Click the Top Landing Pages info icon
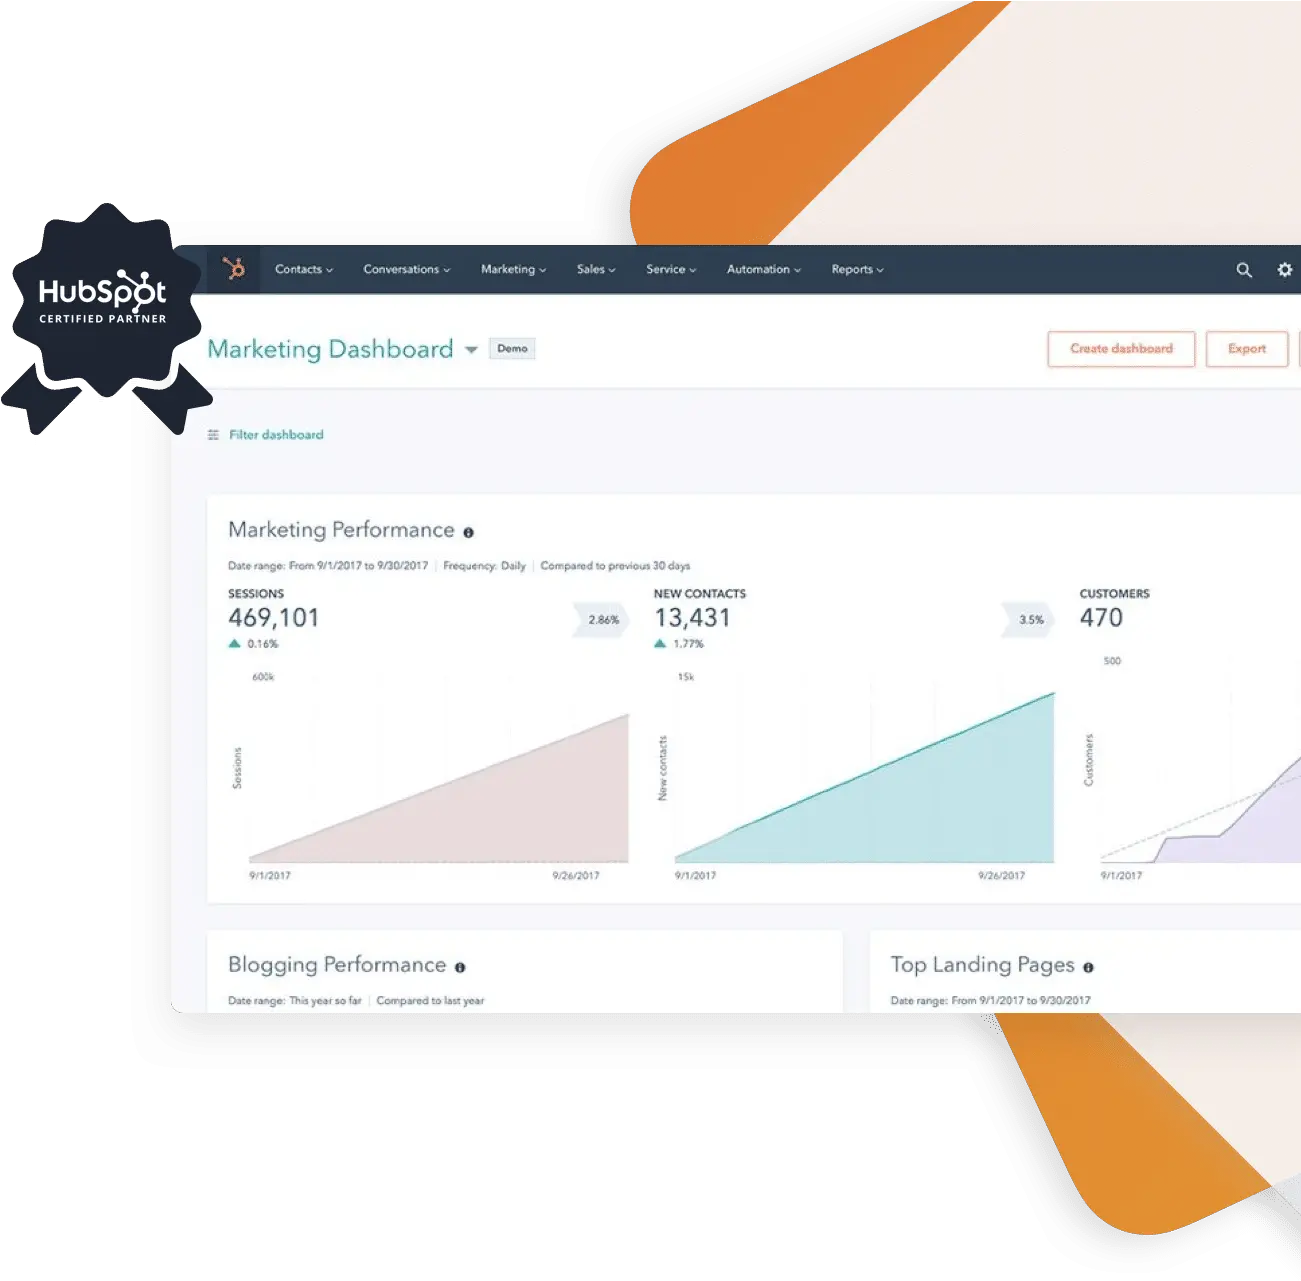The width and height of the screenshot is (1301, 1281). [1088, 968]
